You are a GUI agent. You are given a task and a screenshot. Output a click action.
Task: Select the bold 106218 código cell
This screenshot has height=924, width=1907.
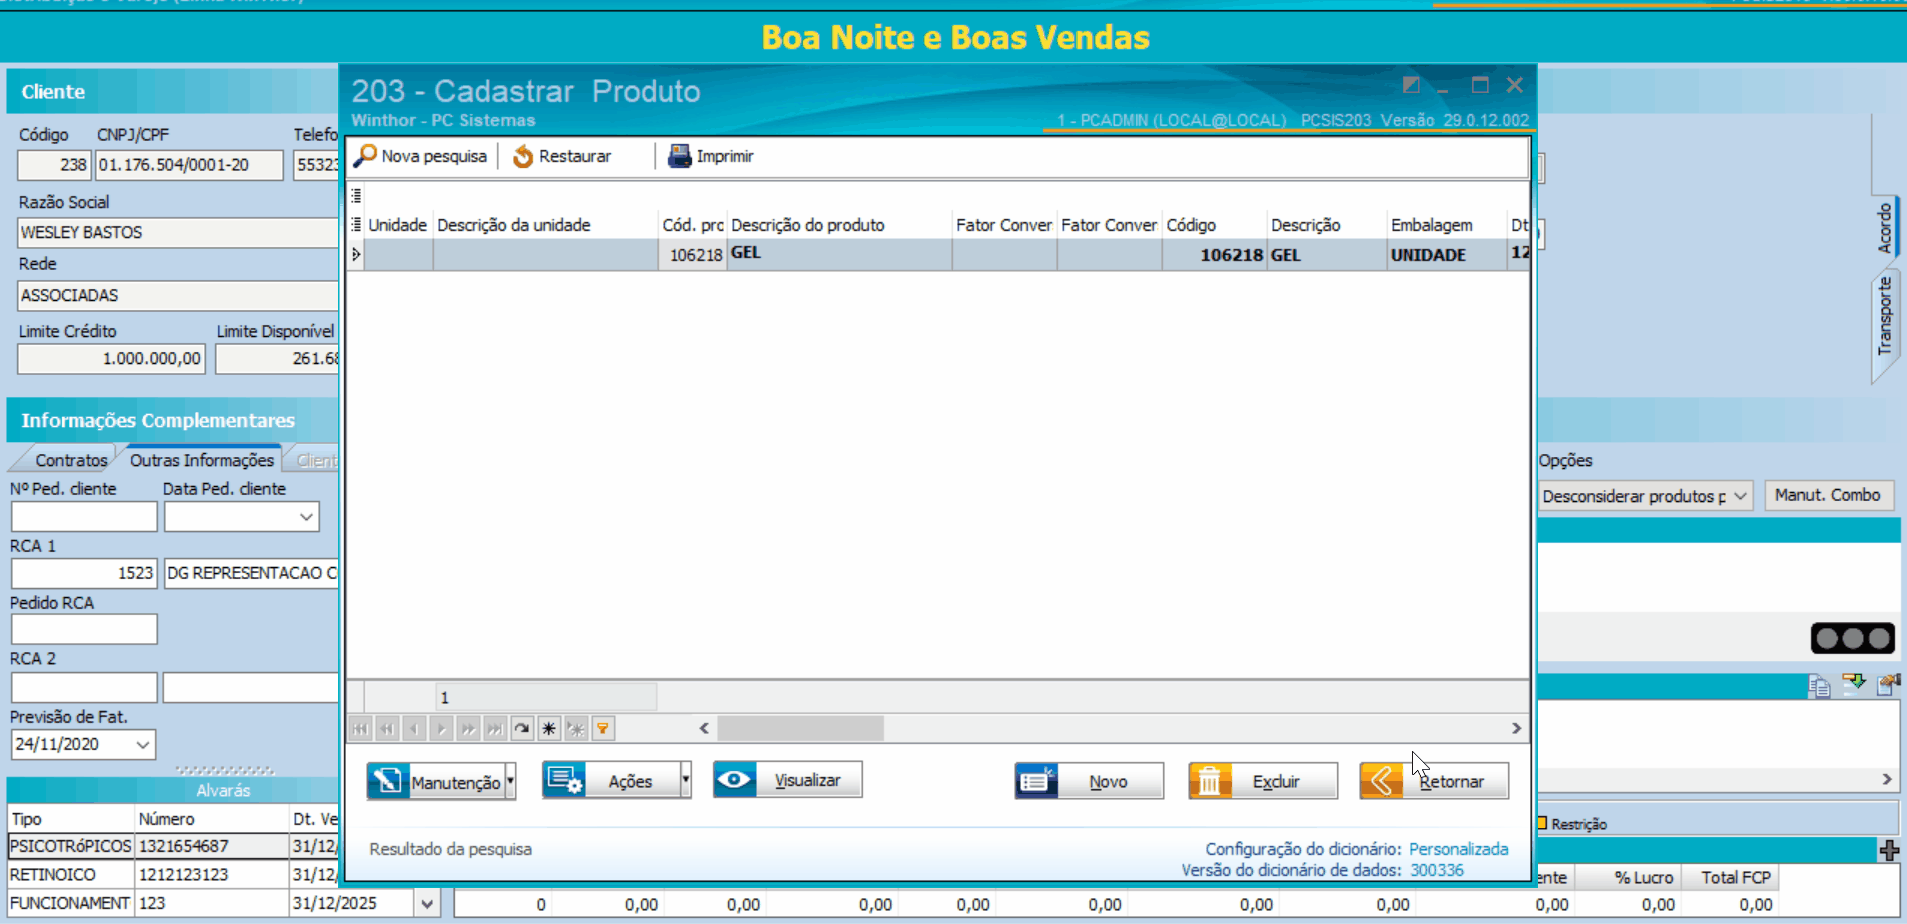click(1214, 255)
